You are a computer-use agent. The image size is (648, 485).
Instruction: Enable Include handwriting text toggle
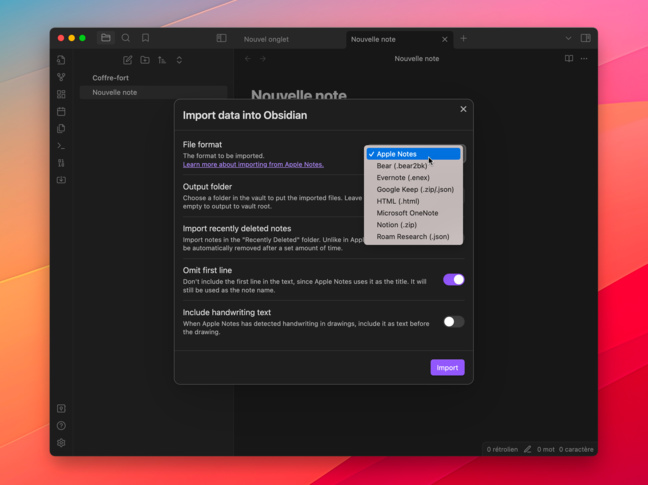[x=454, y=321]
